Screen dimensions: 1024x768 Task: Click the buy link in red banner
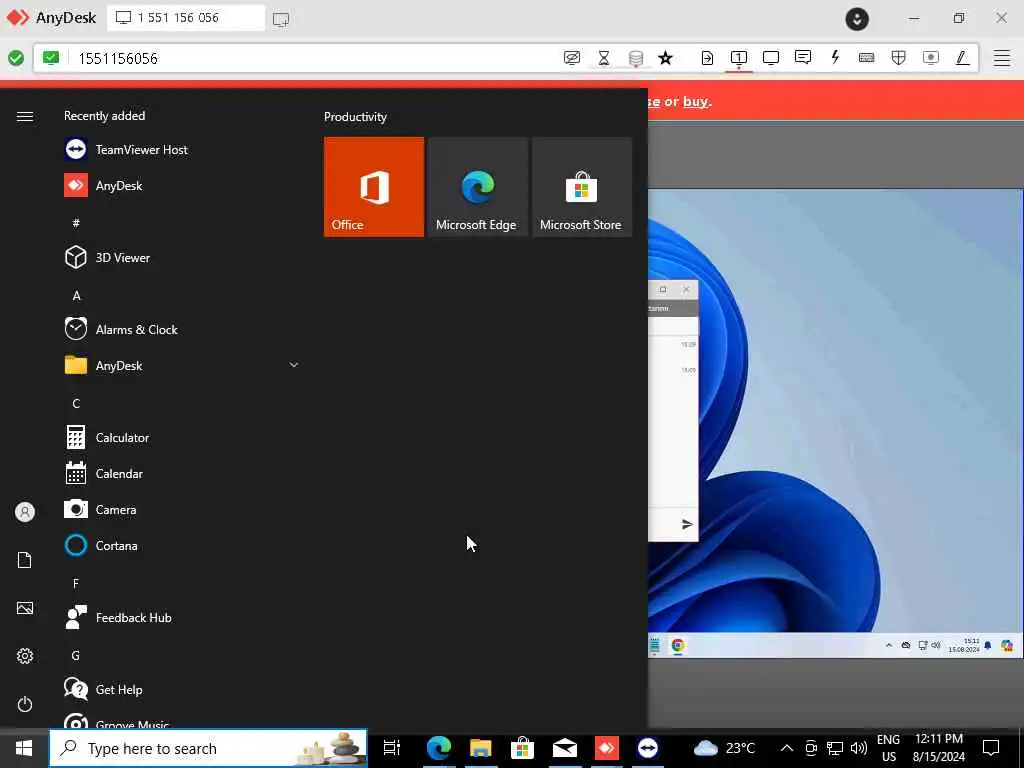(696, 101)
